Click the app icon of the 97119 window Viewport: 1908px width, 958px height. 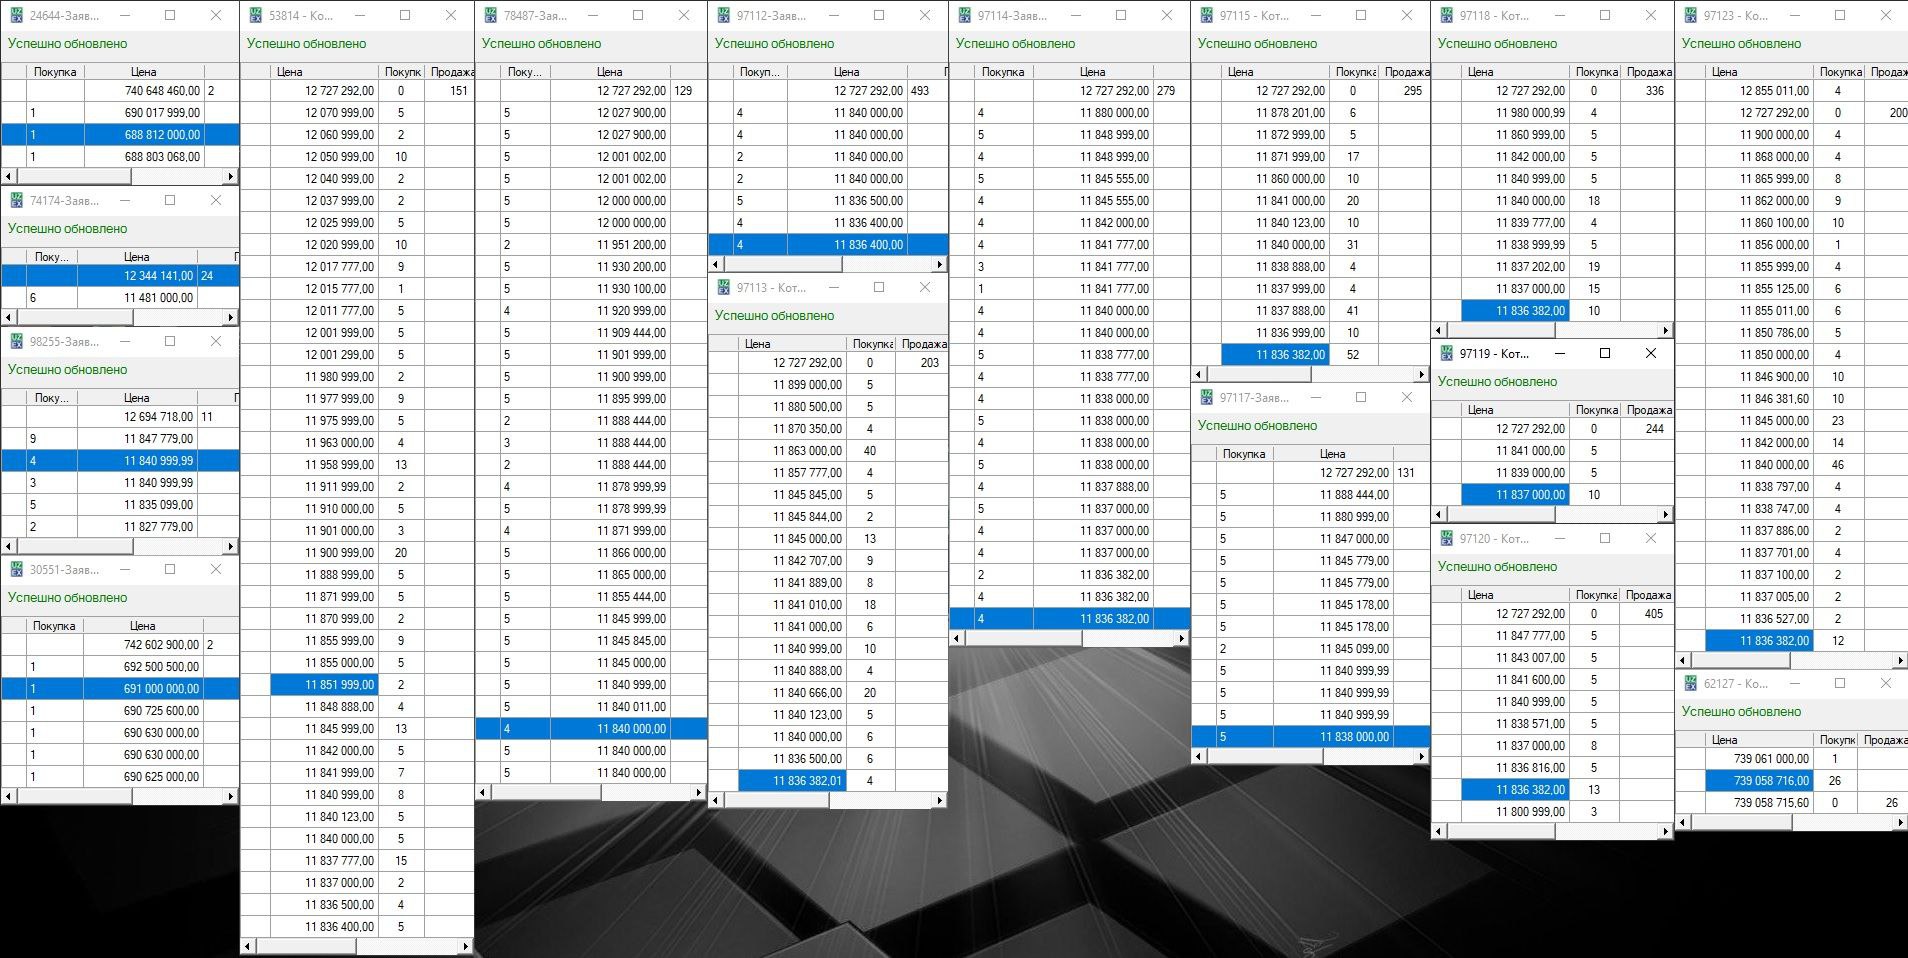1446,354
